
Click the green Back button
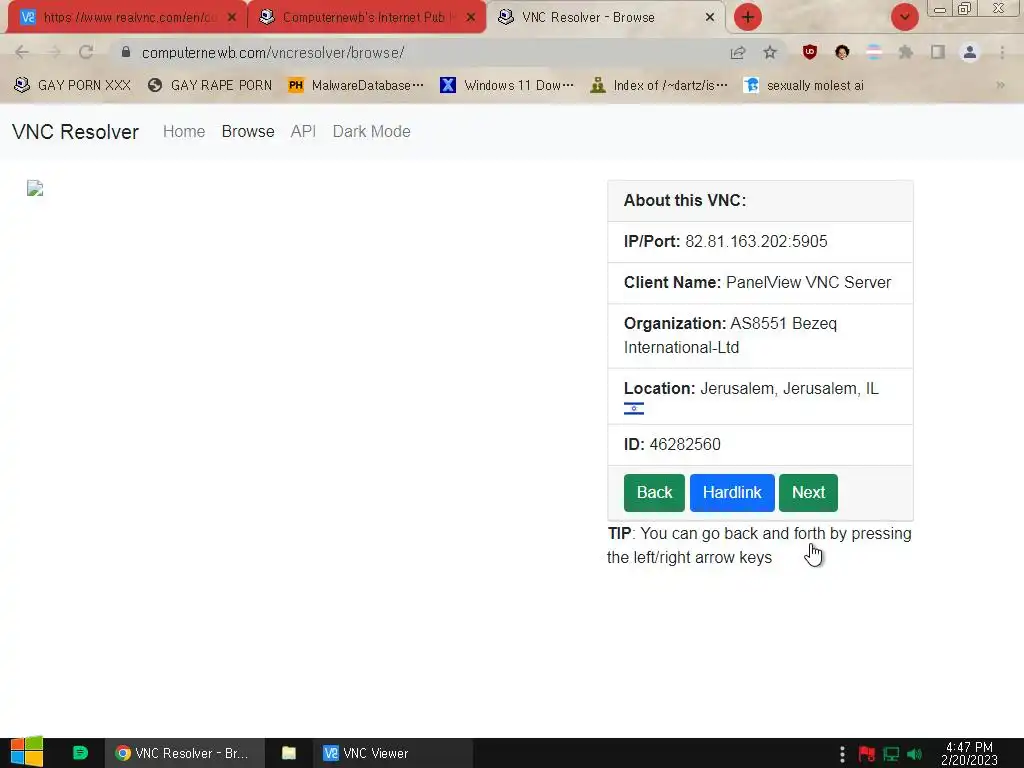coord(654,492)
